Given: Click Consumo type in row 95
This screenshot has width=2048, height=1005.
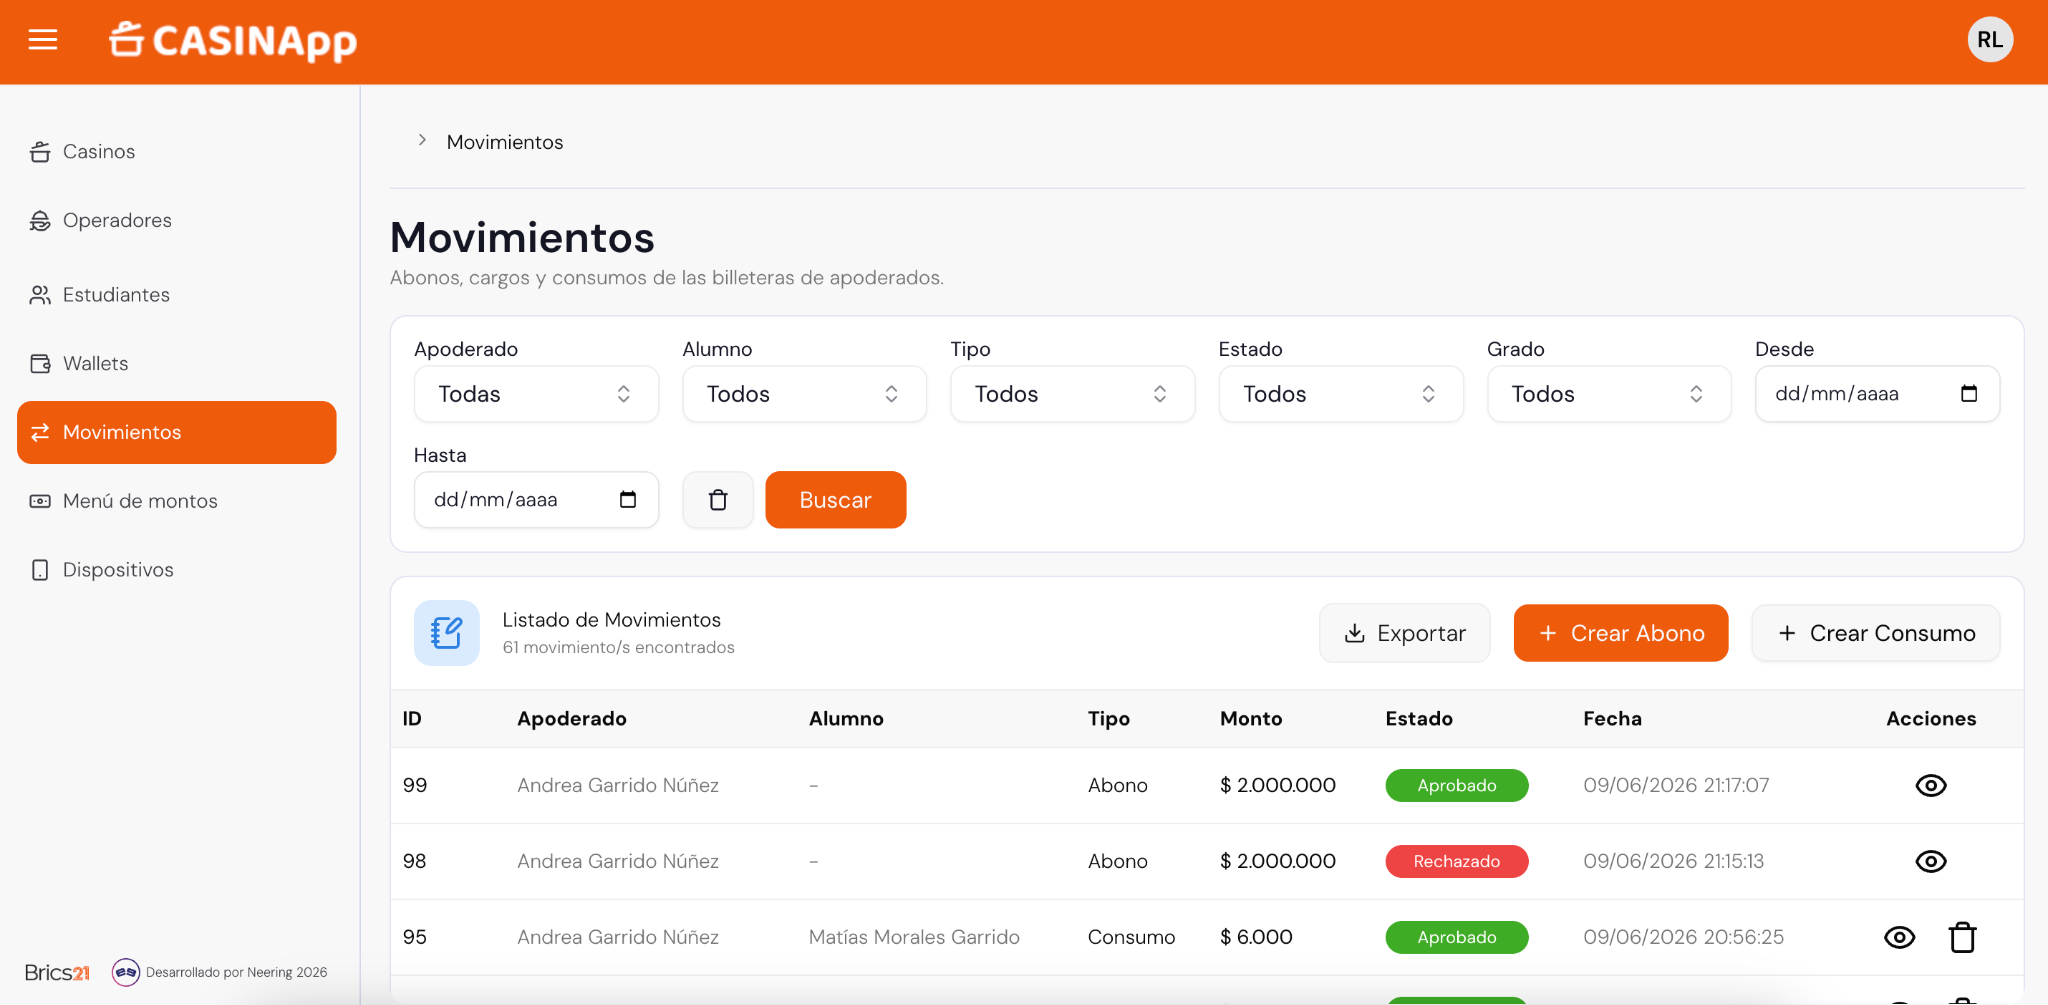Looking at the screenshot, I should 1131,938.
